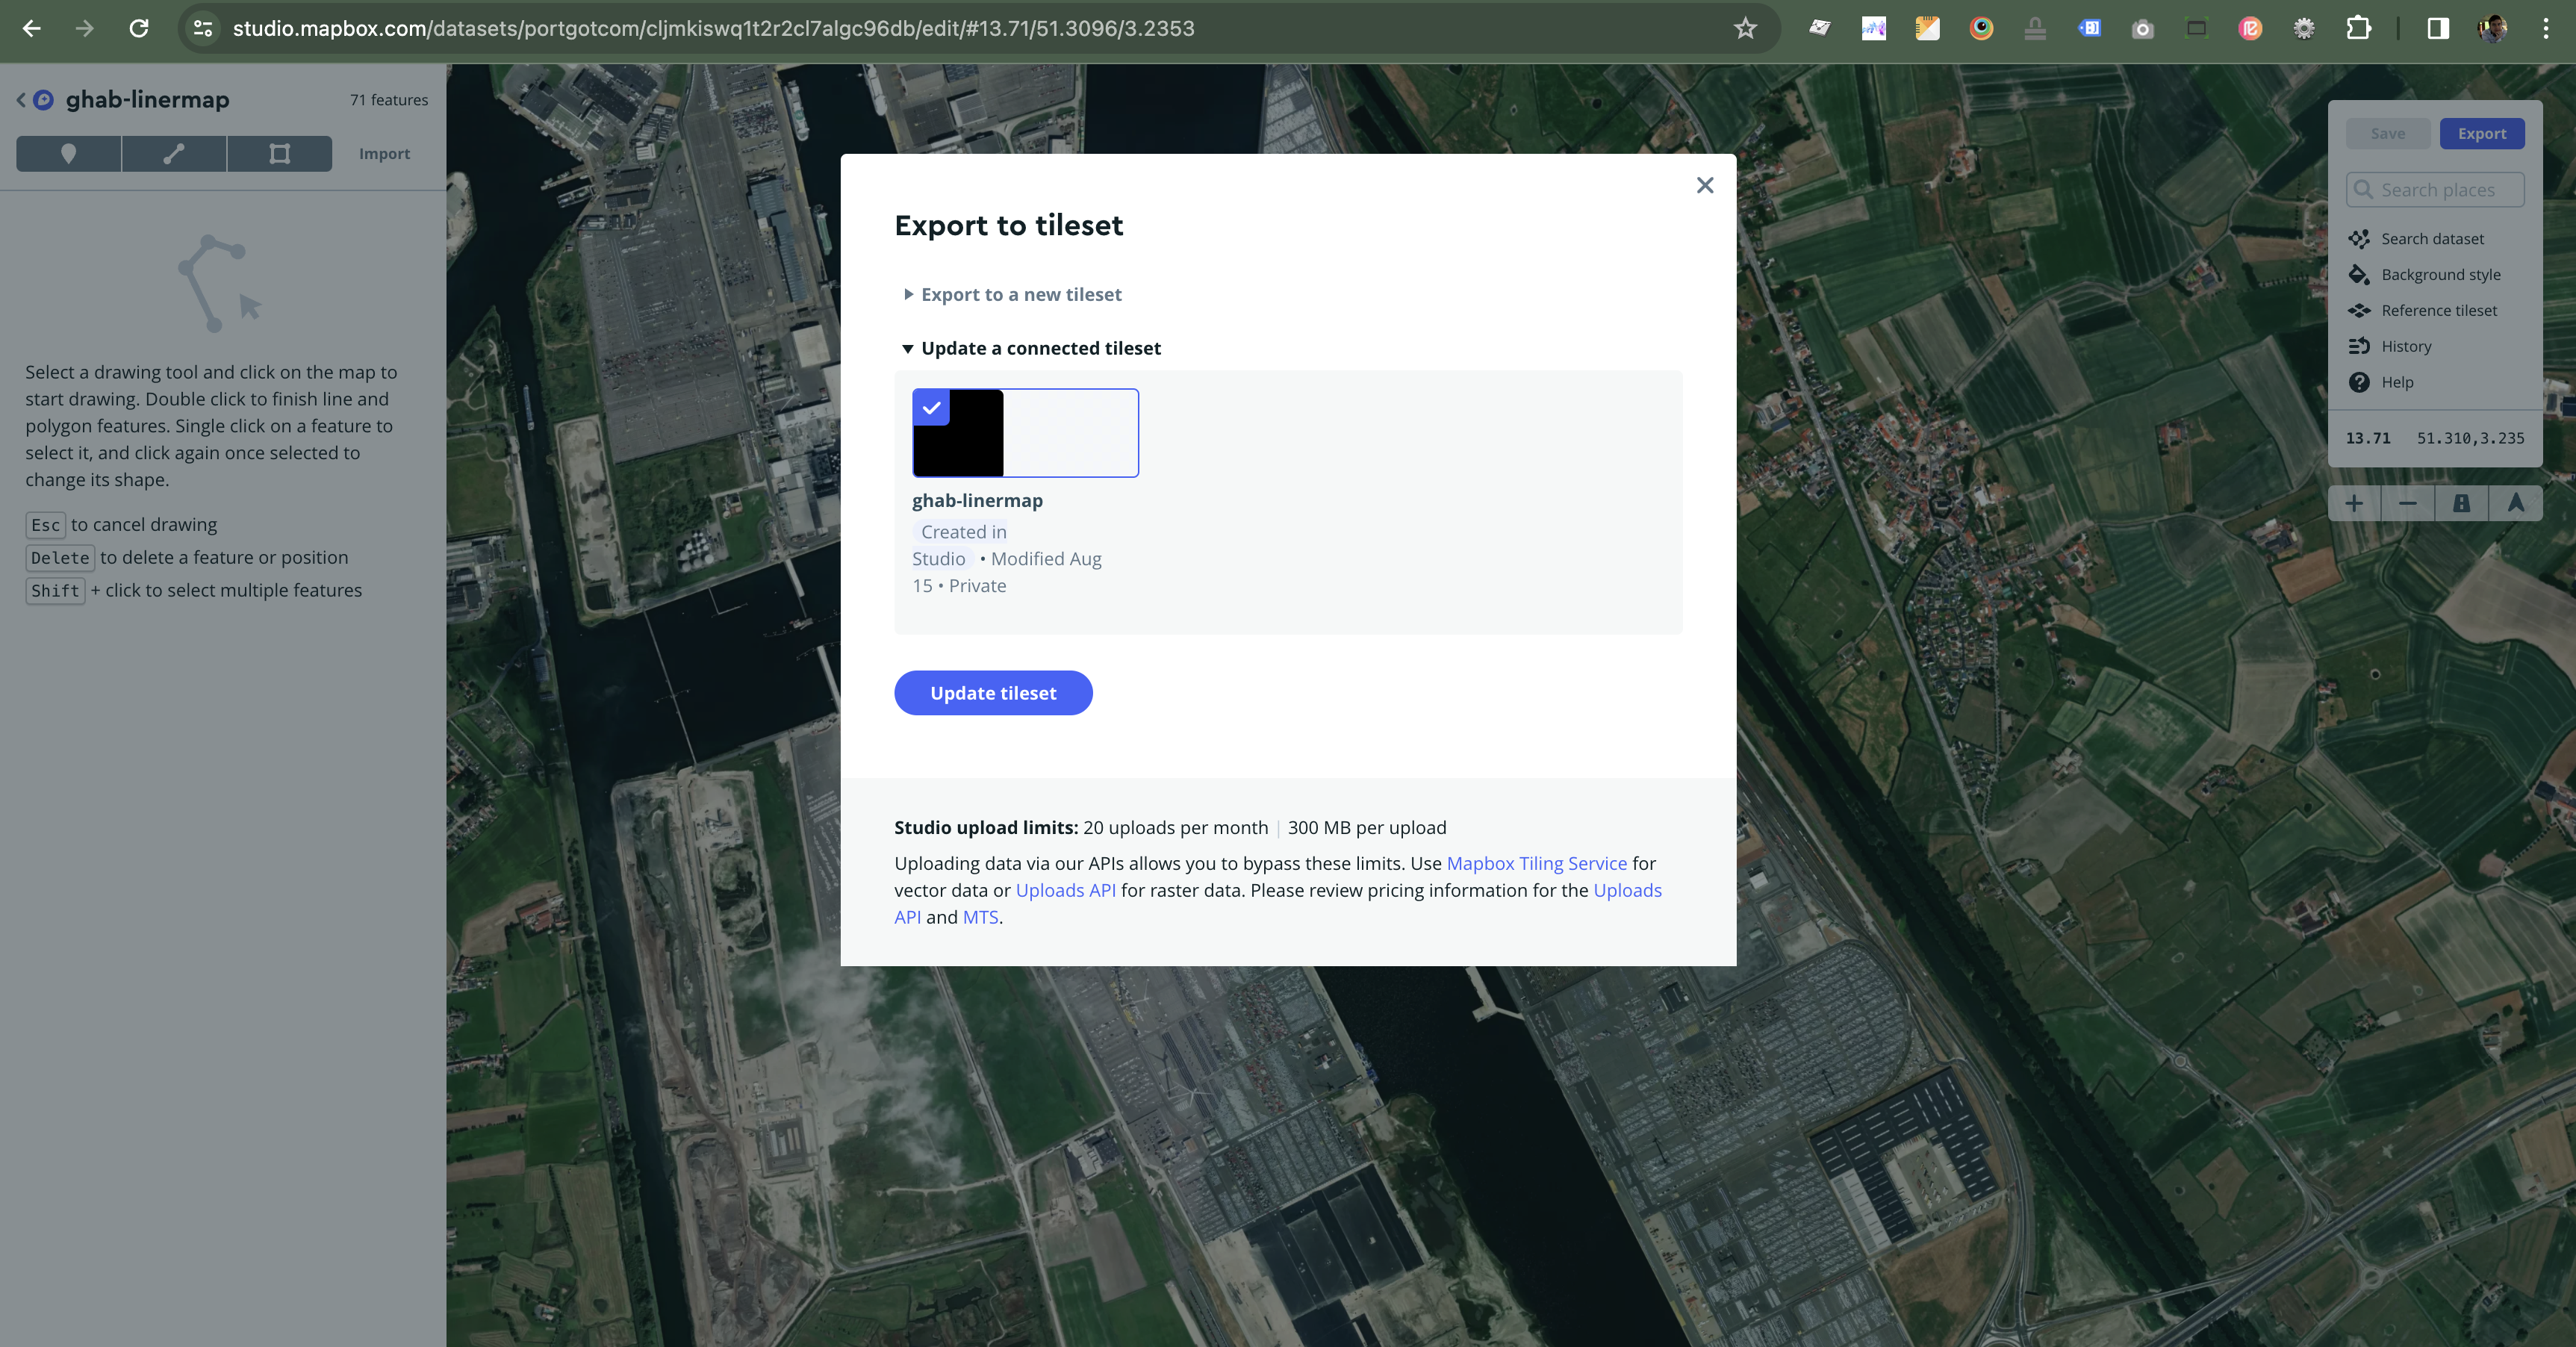This screenshot has height=1347, width=2576.
Task: Uncheck the ghab-linermap tileset checkbox
Action: (931, 408)
